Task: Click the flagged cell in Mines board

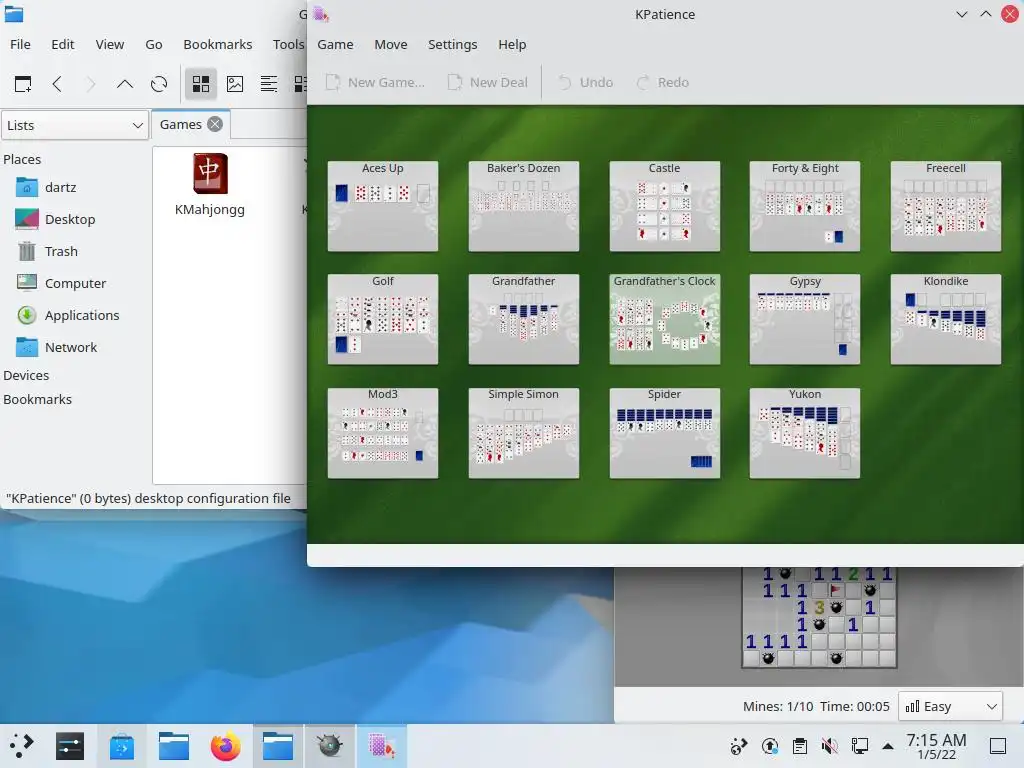Action: 836,590
